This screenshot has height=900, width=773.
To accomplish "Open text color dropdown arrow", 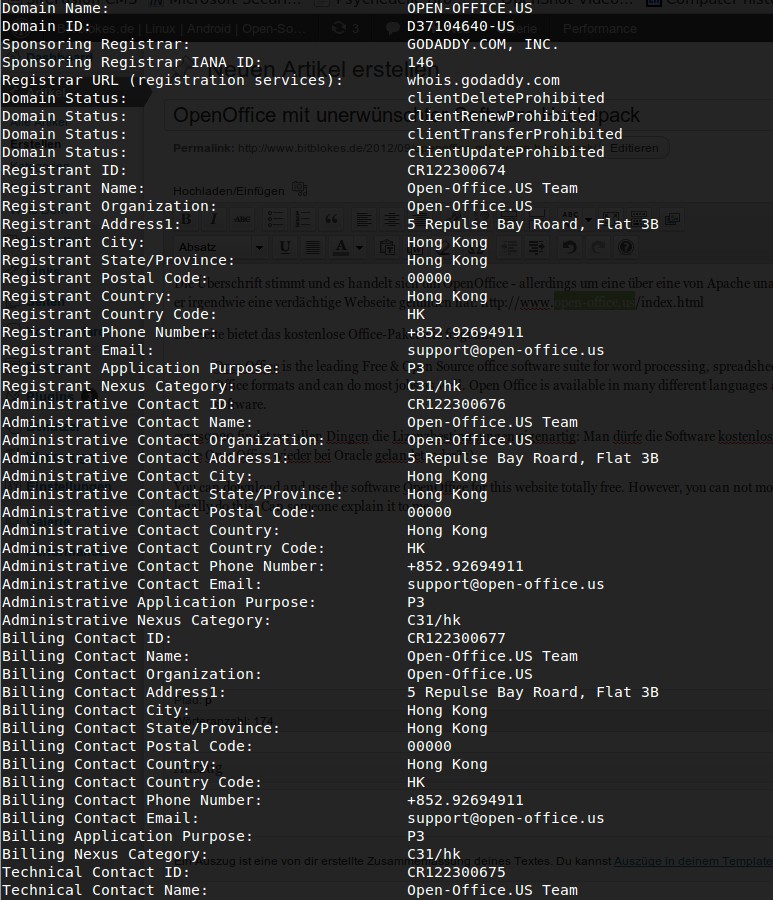I will [x=359, y=247].
